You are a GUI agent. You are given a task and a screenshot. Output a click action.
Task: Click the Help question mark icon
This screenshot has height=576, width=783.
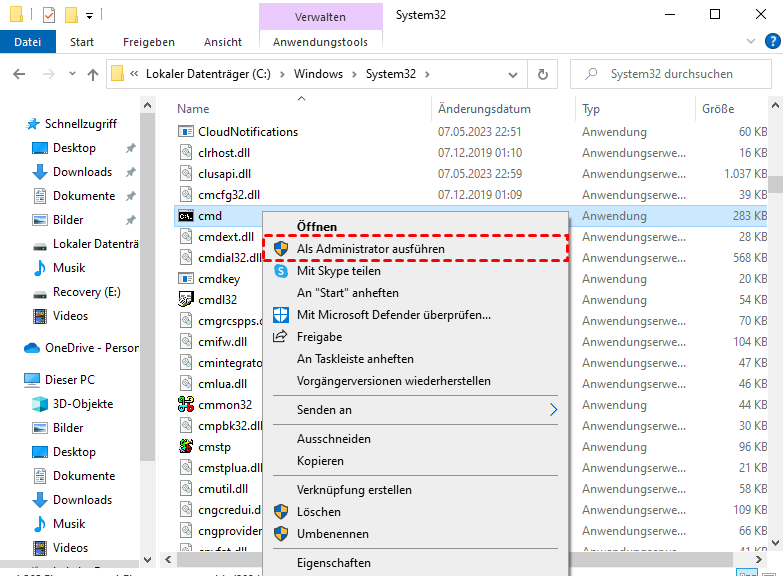click(x=773, y=41)
